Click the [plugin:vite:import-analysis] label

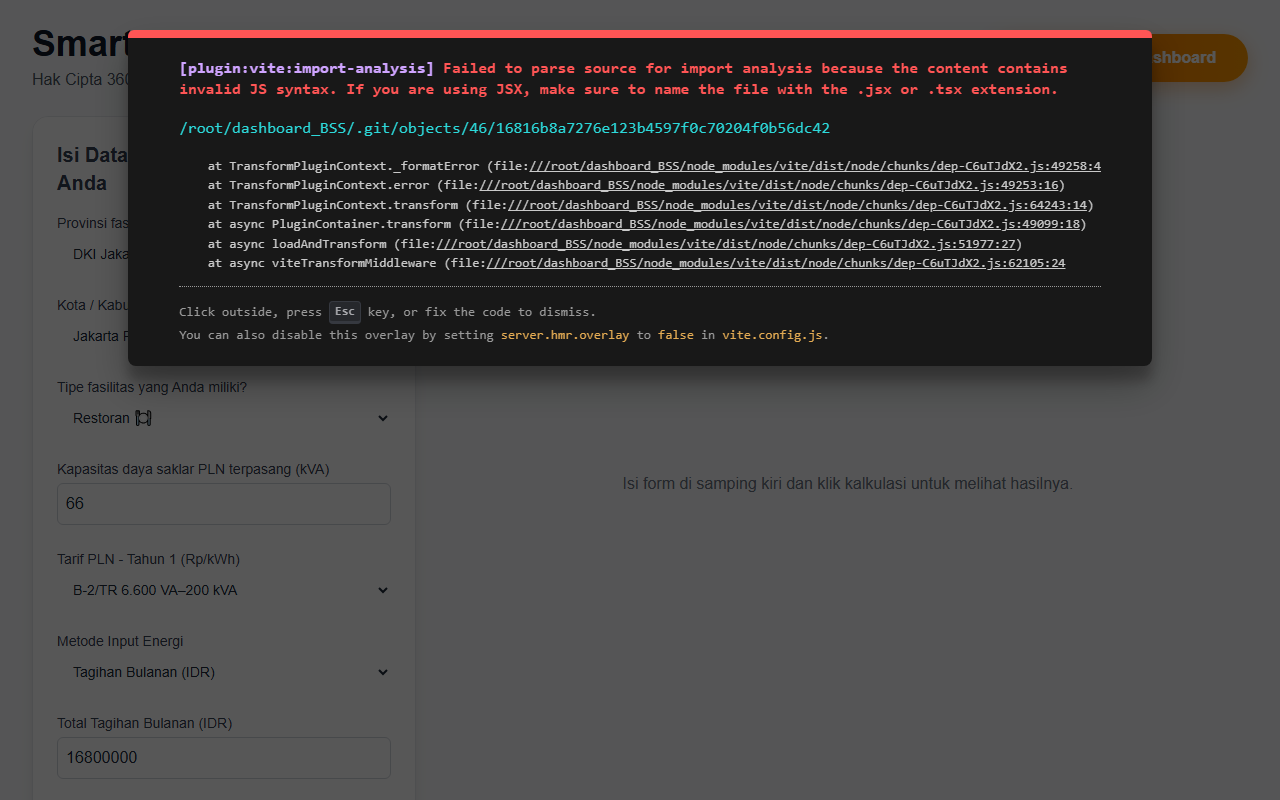tap(307, 68)
